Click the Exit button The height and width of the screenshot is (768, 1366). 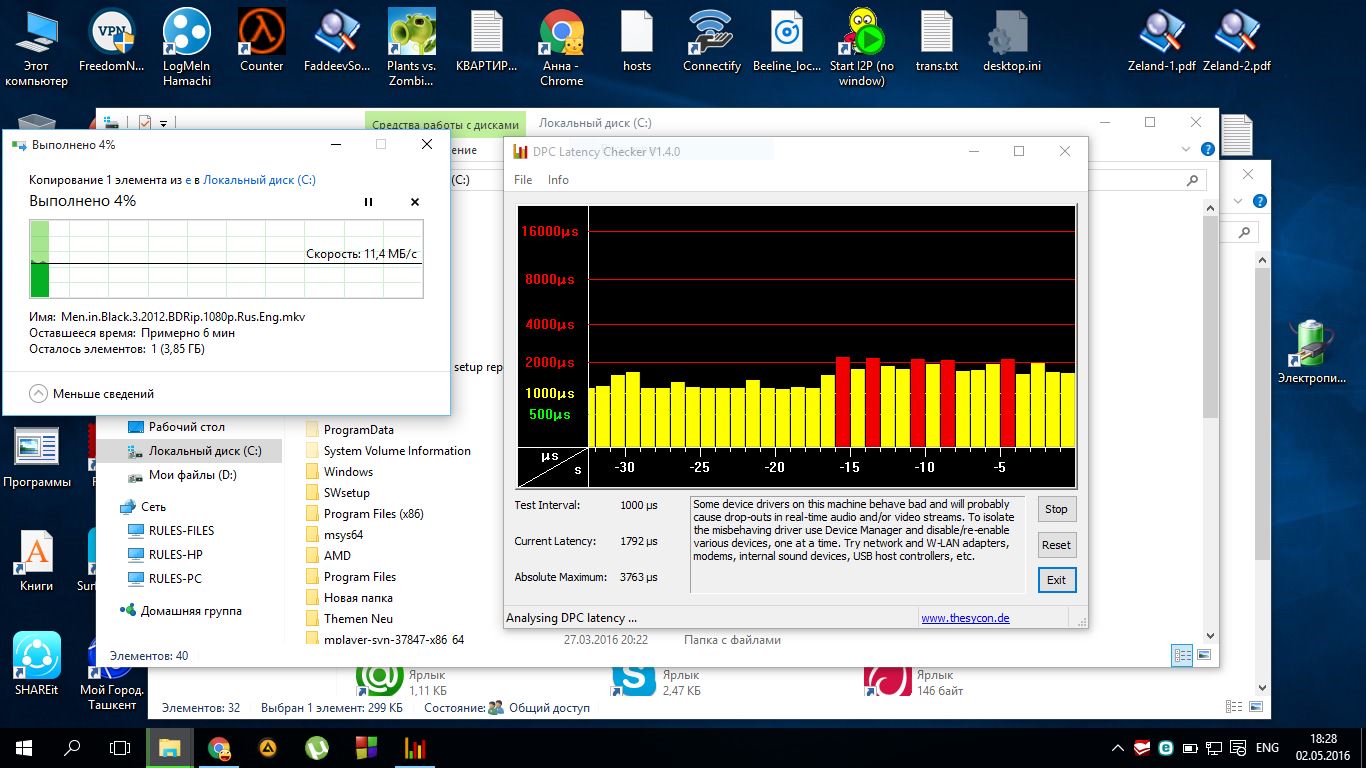[x=1056, y=580]
